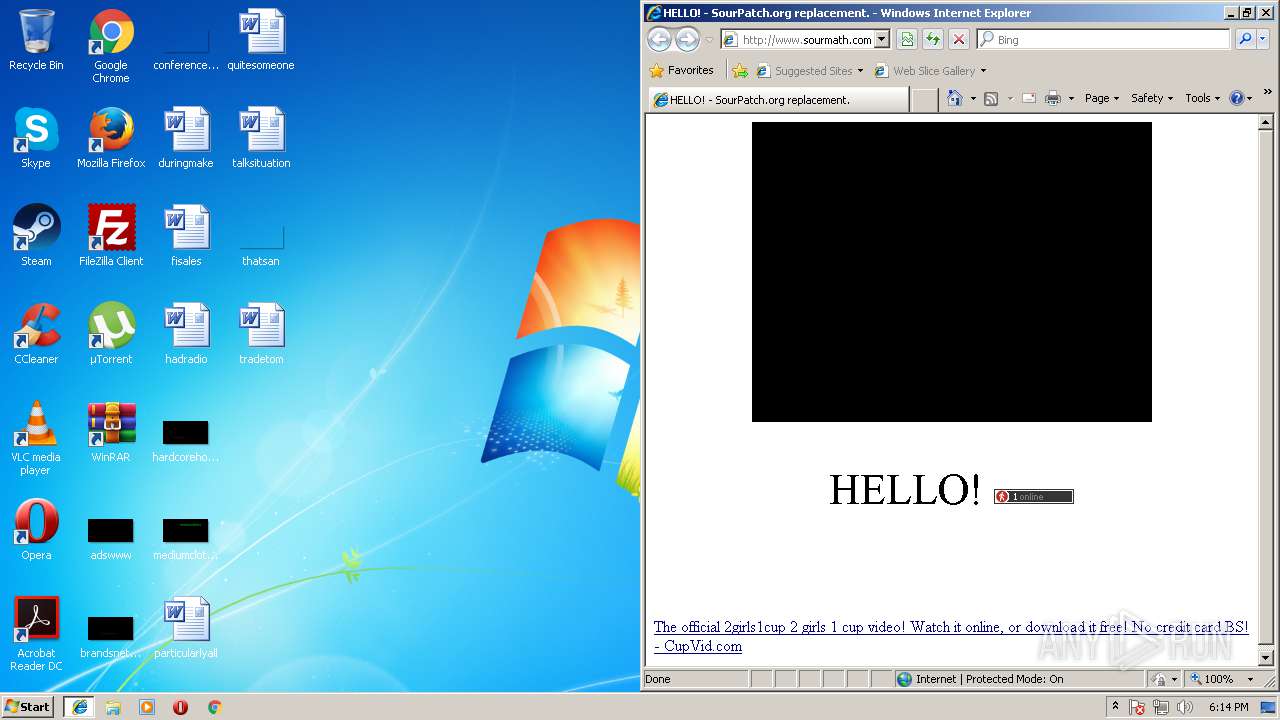Screen dimensions: 1280x720
Task: Open the Favorites center button
Action: coord(681,71)
